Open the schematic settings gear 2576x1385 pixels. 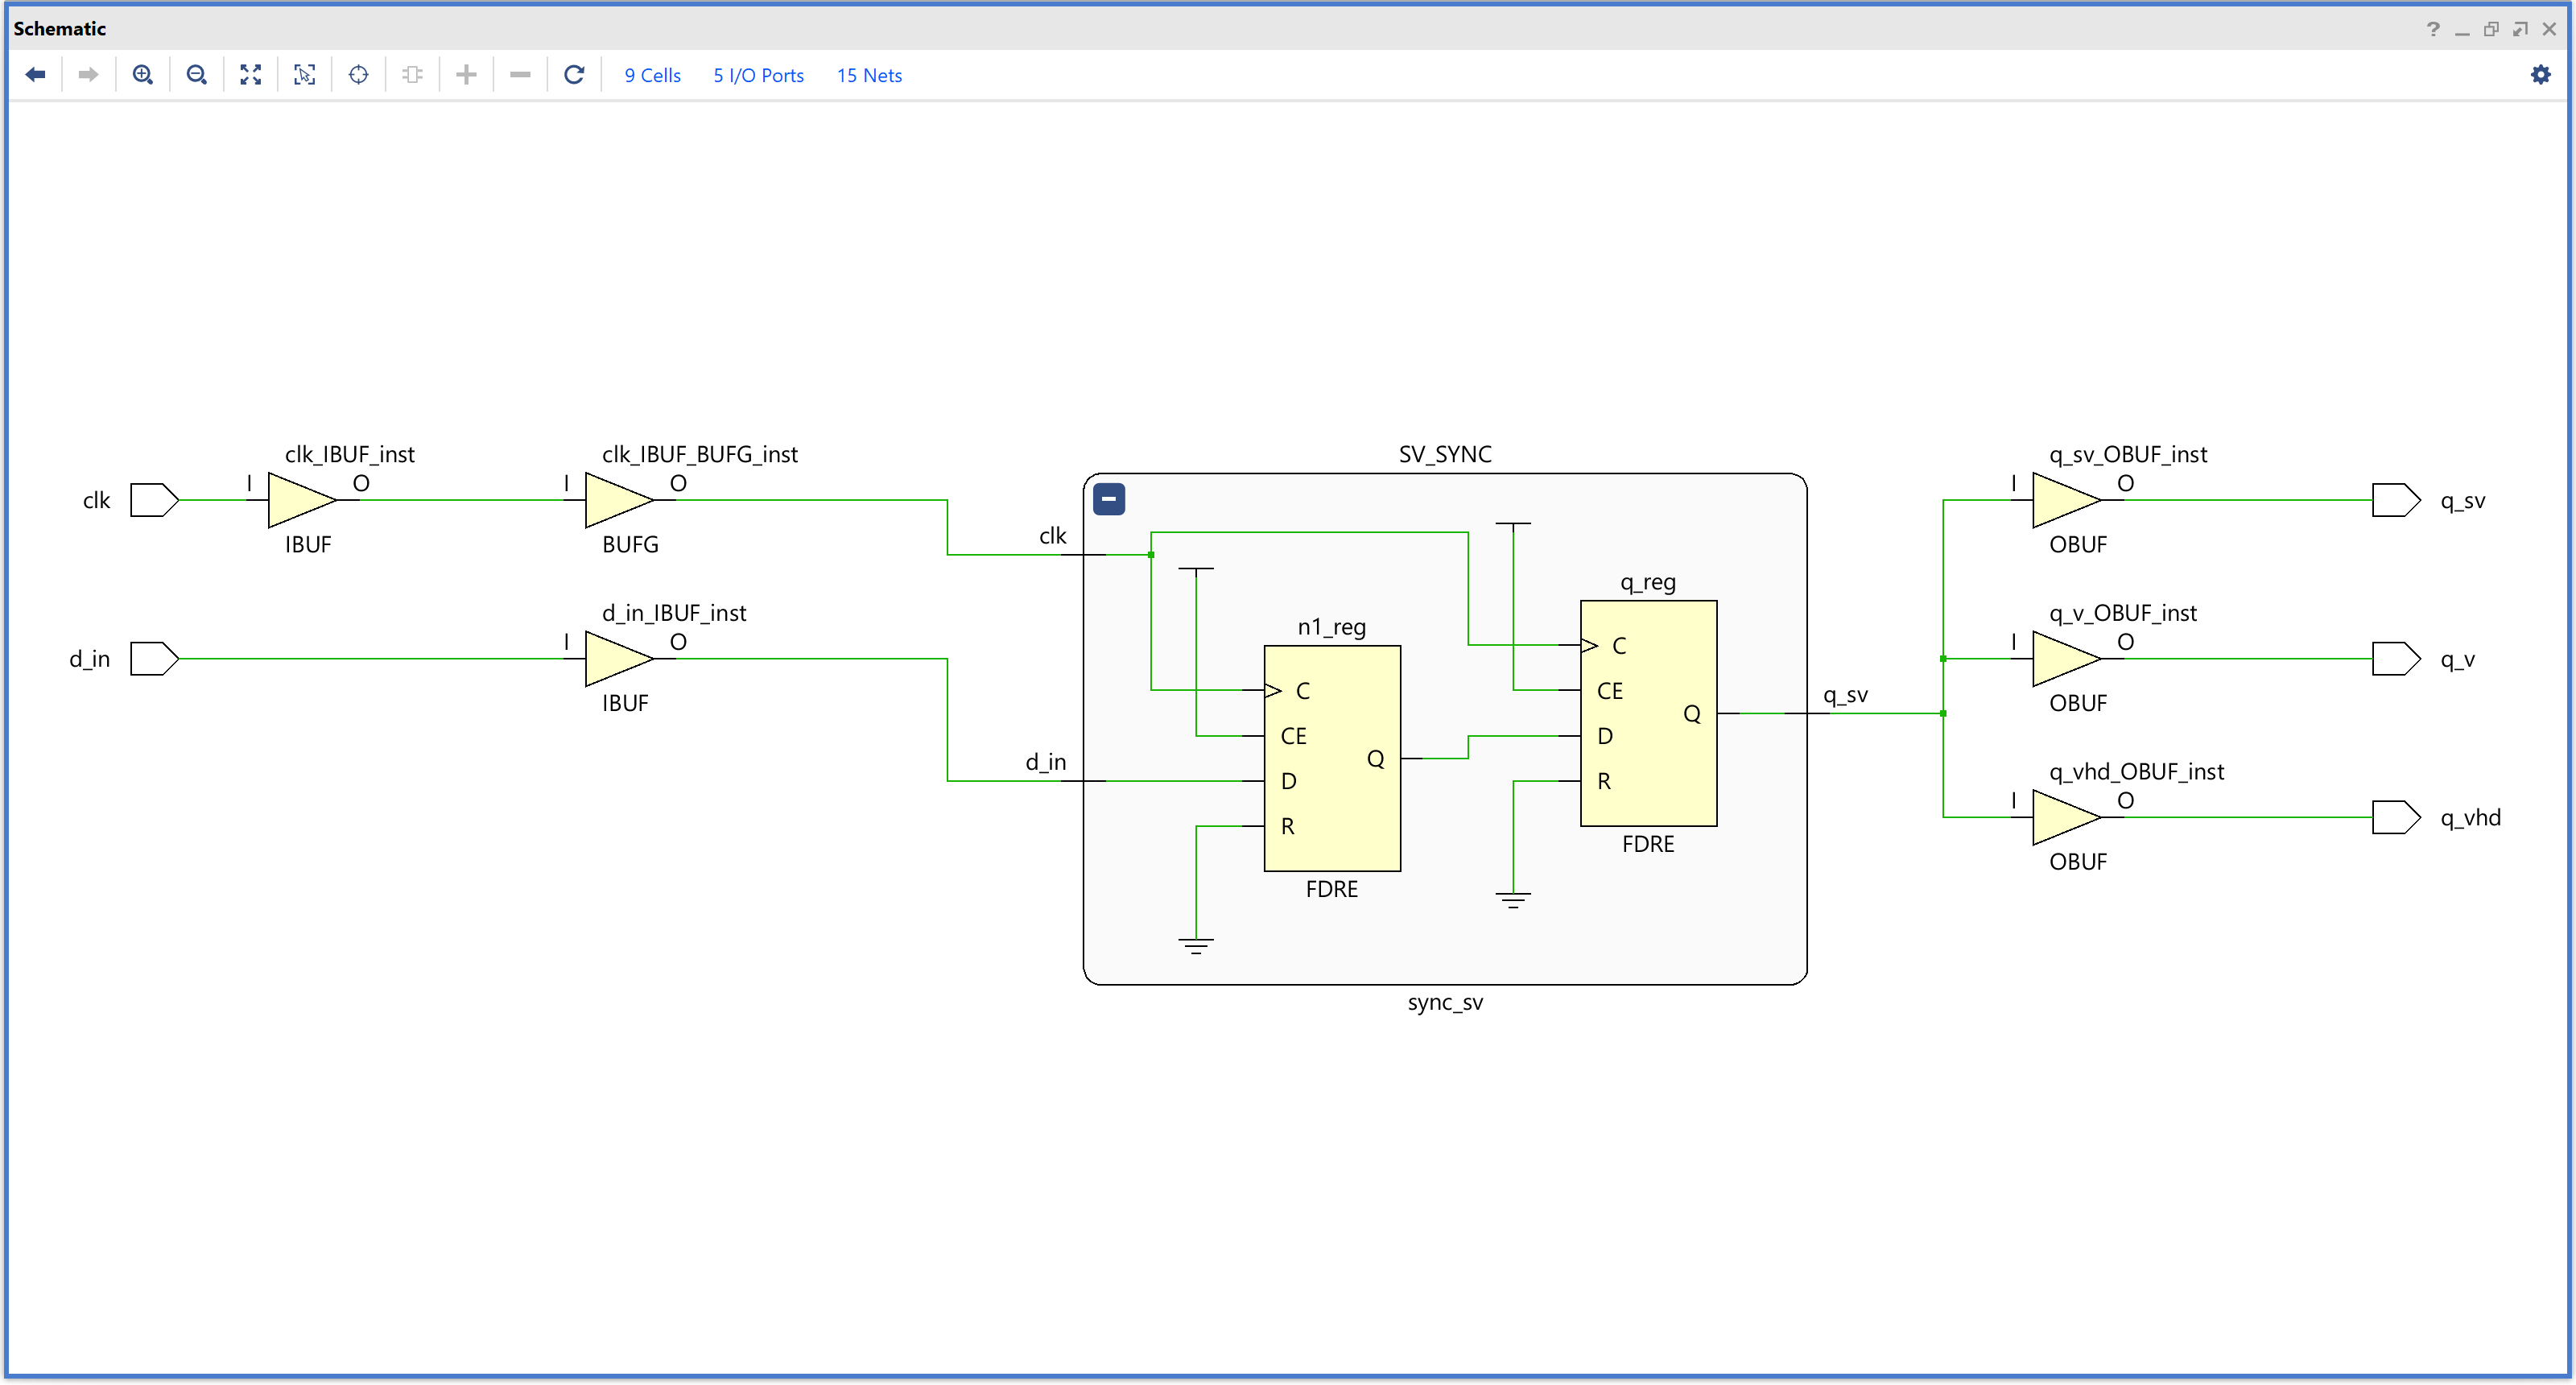tap(2540, 75)
